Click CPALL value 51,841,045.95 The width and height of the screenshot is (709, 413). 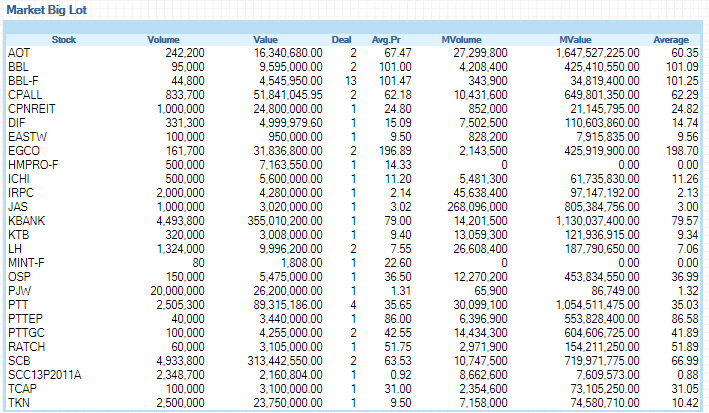pyautogui.click(x=288, y=95)
